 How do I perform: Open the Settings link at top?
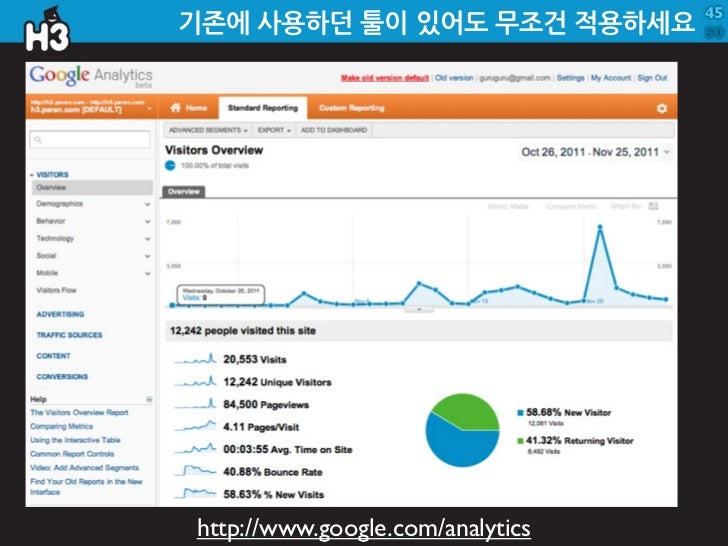click(x=570, y=78)
